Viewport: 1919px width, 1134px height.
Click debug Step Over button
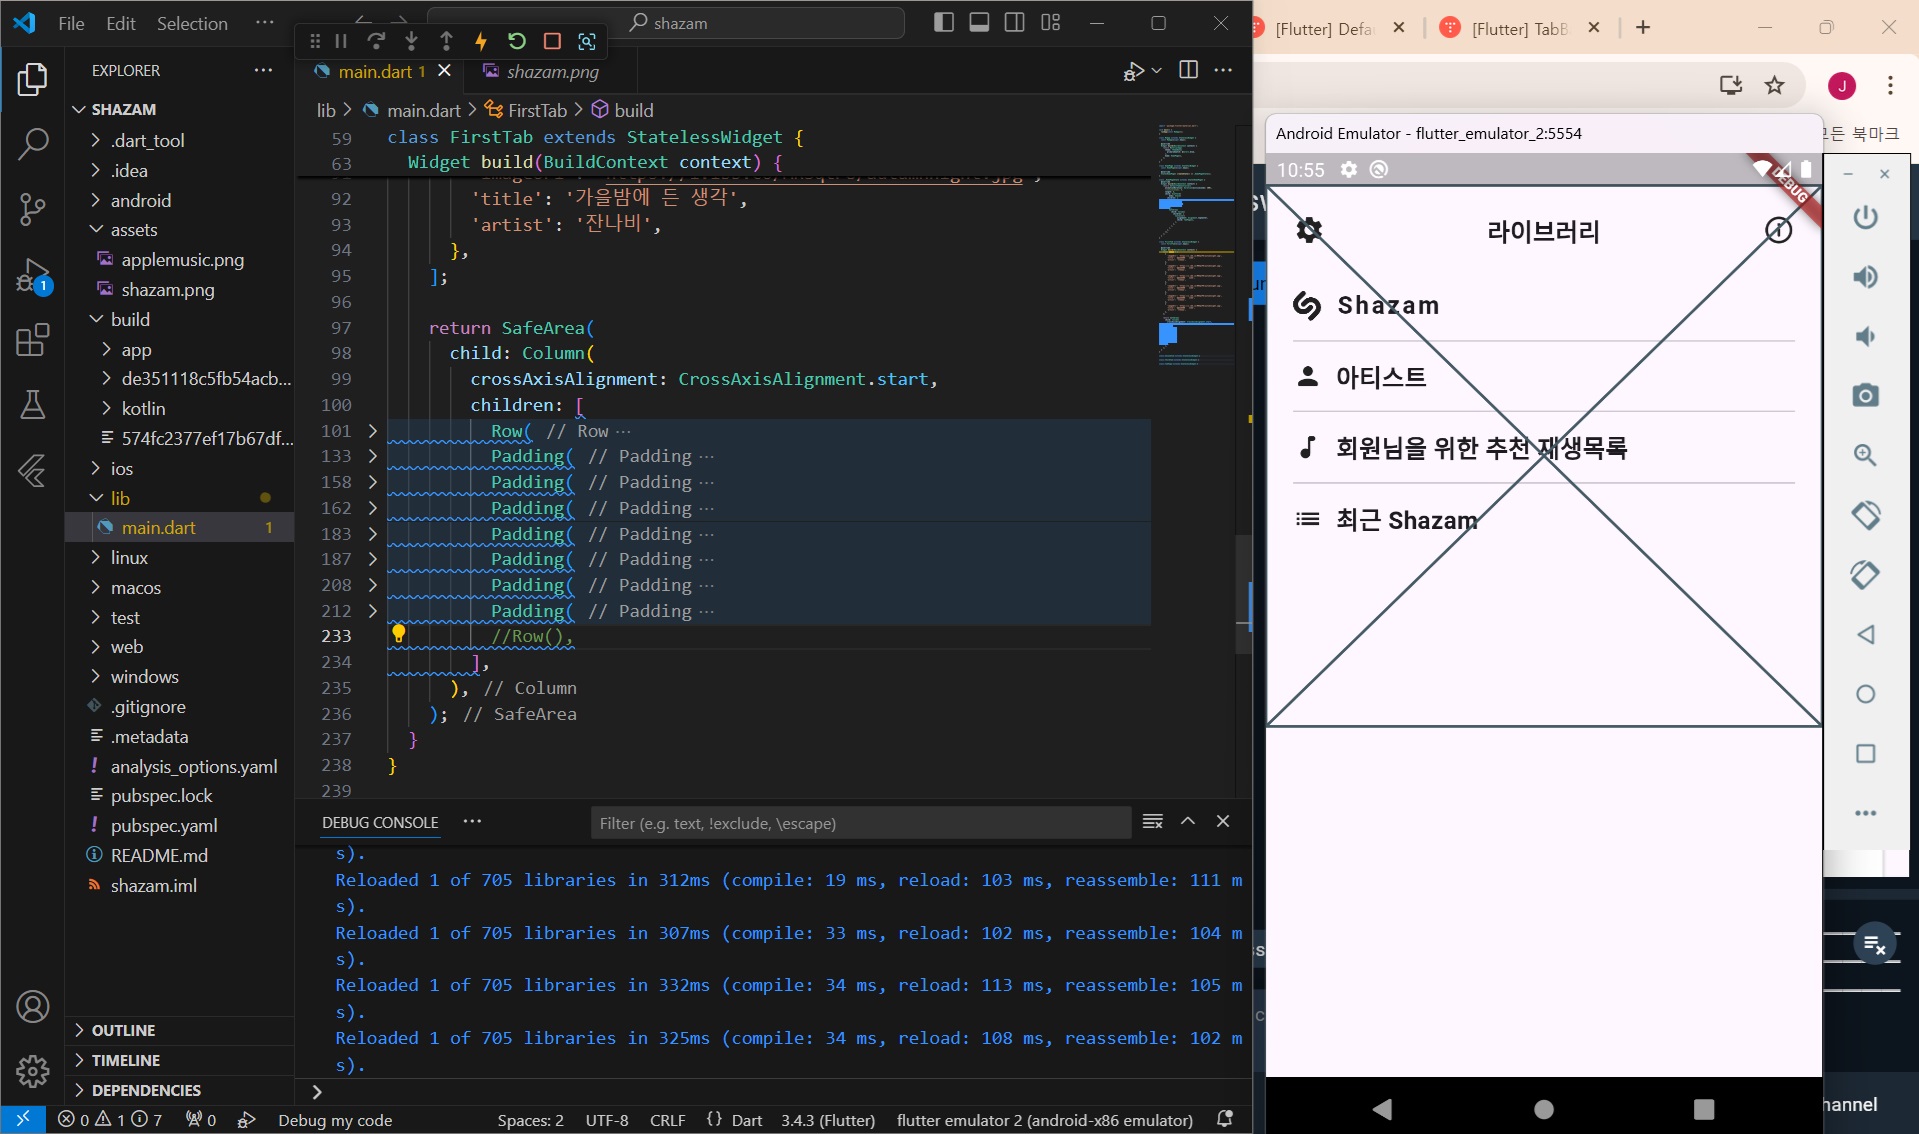[x=376, y=41]
